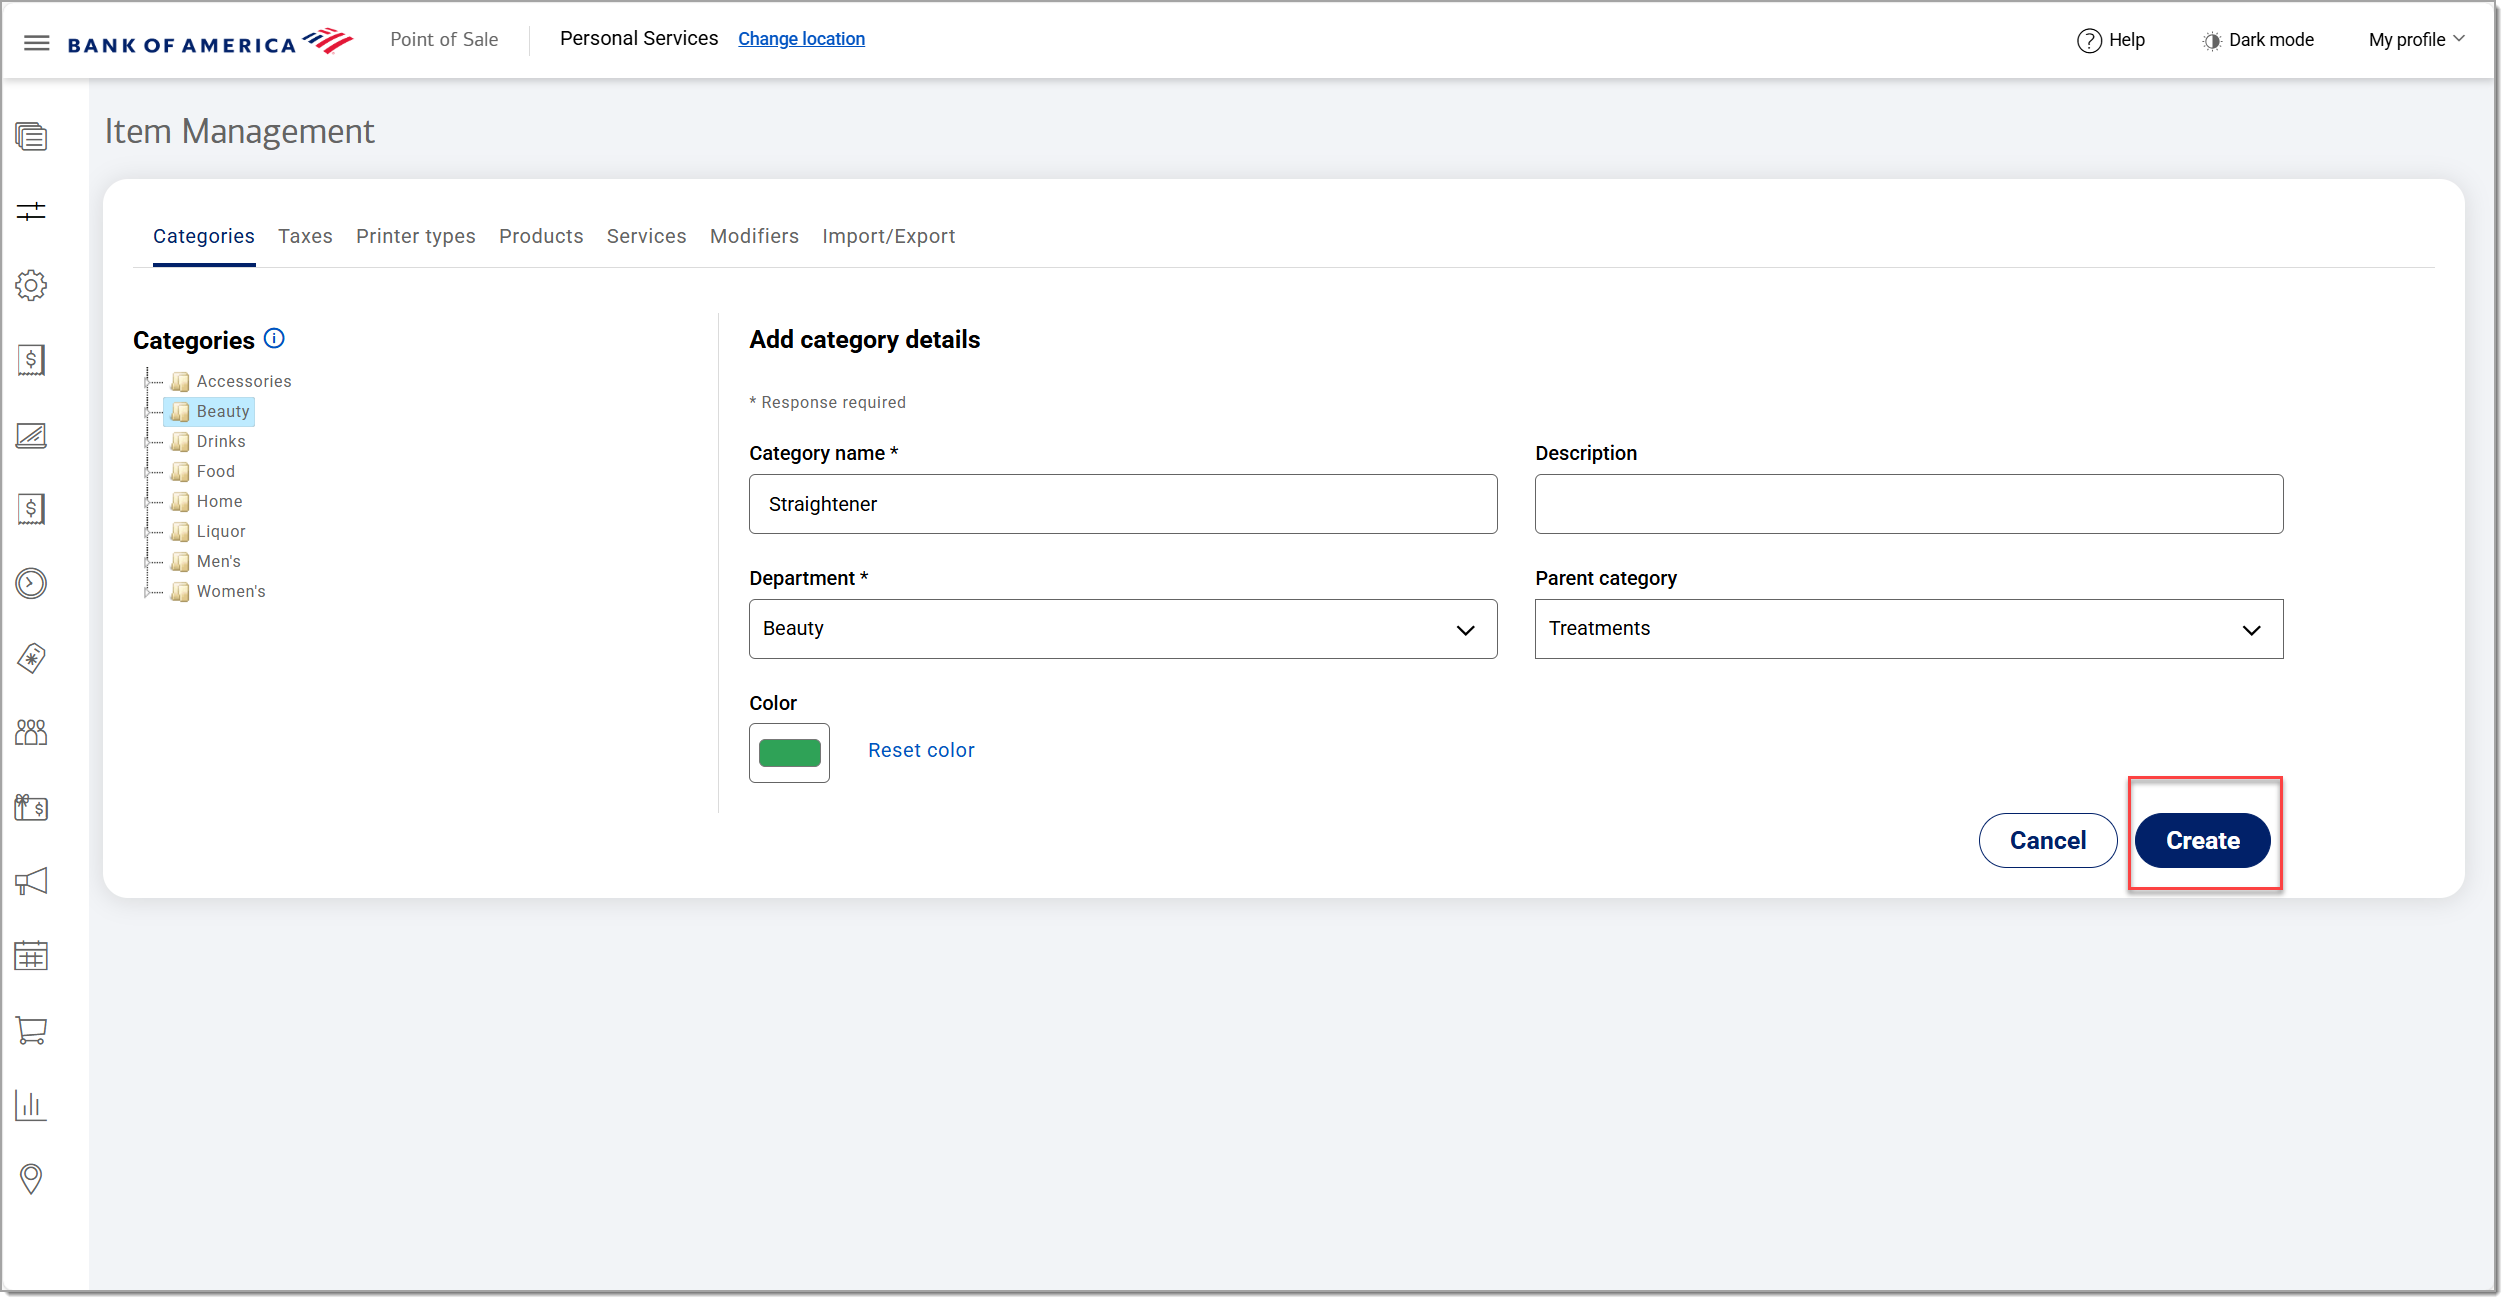The height and width of the screenshot is (1302, 2506).
Task: Click the bar chart reports icon
Action: [x=31, y=1106]
